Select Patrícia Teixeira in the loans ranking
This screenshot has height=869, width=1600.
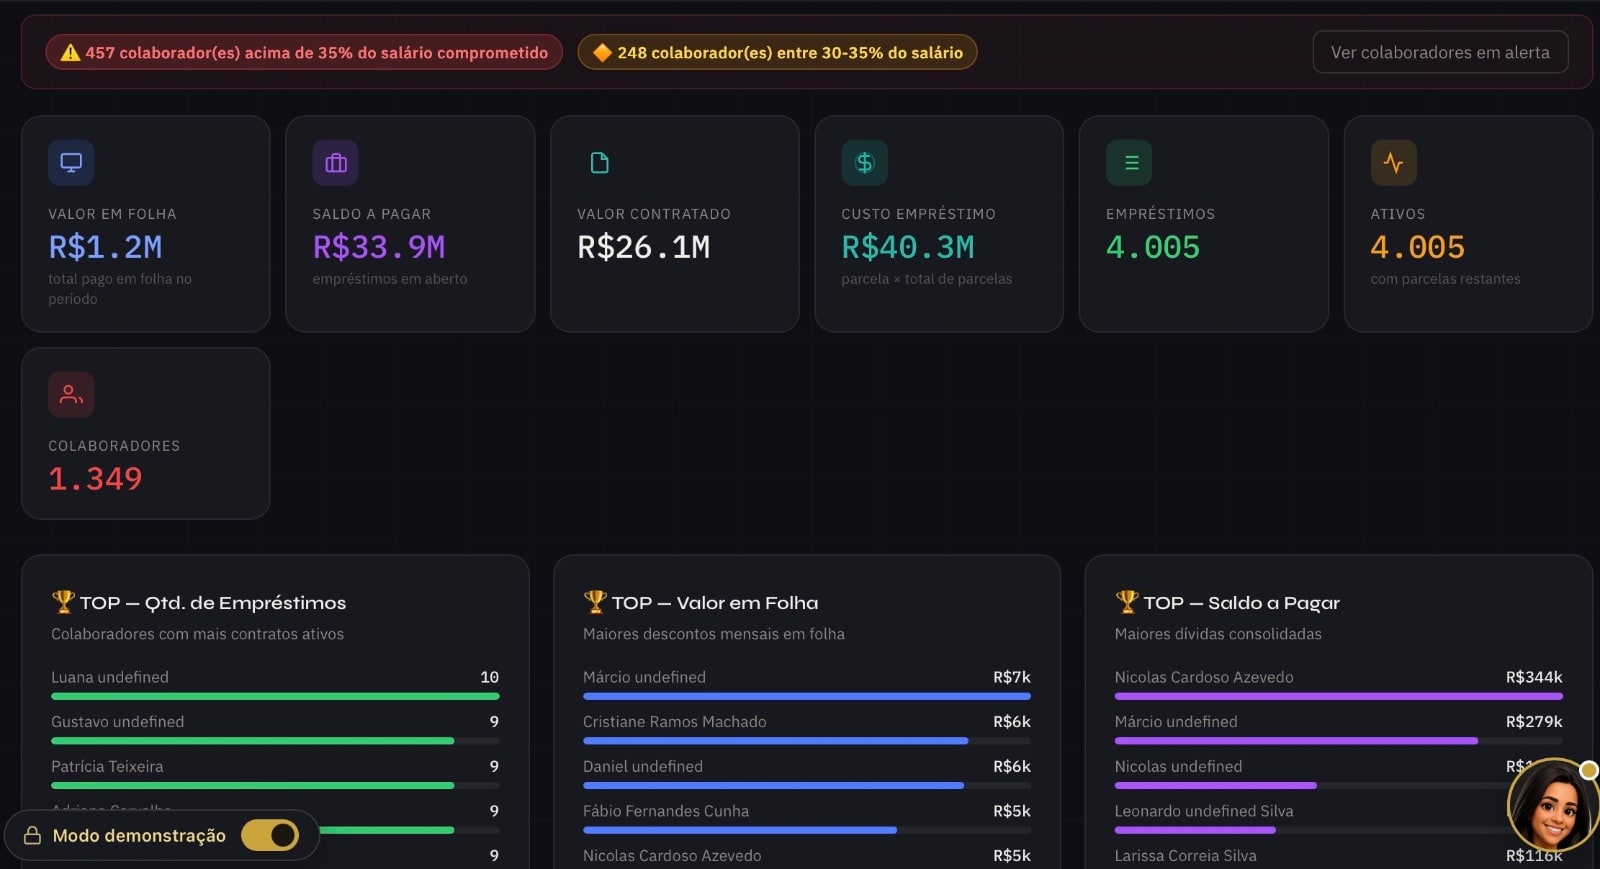pos(107,767)
